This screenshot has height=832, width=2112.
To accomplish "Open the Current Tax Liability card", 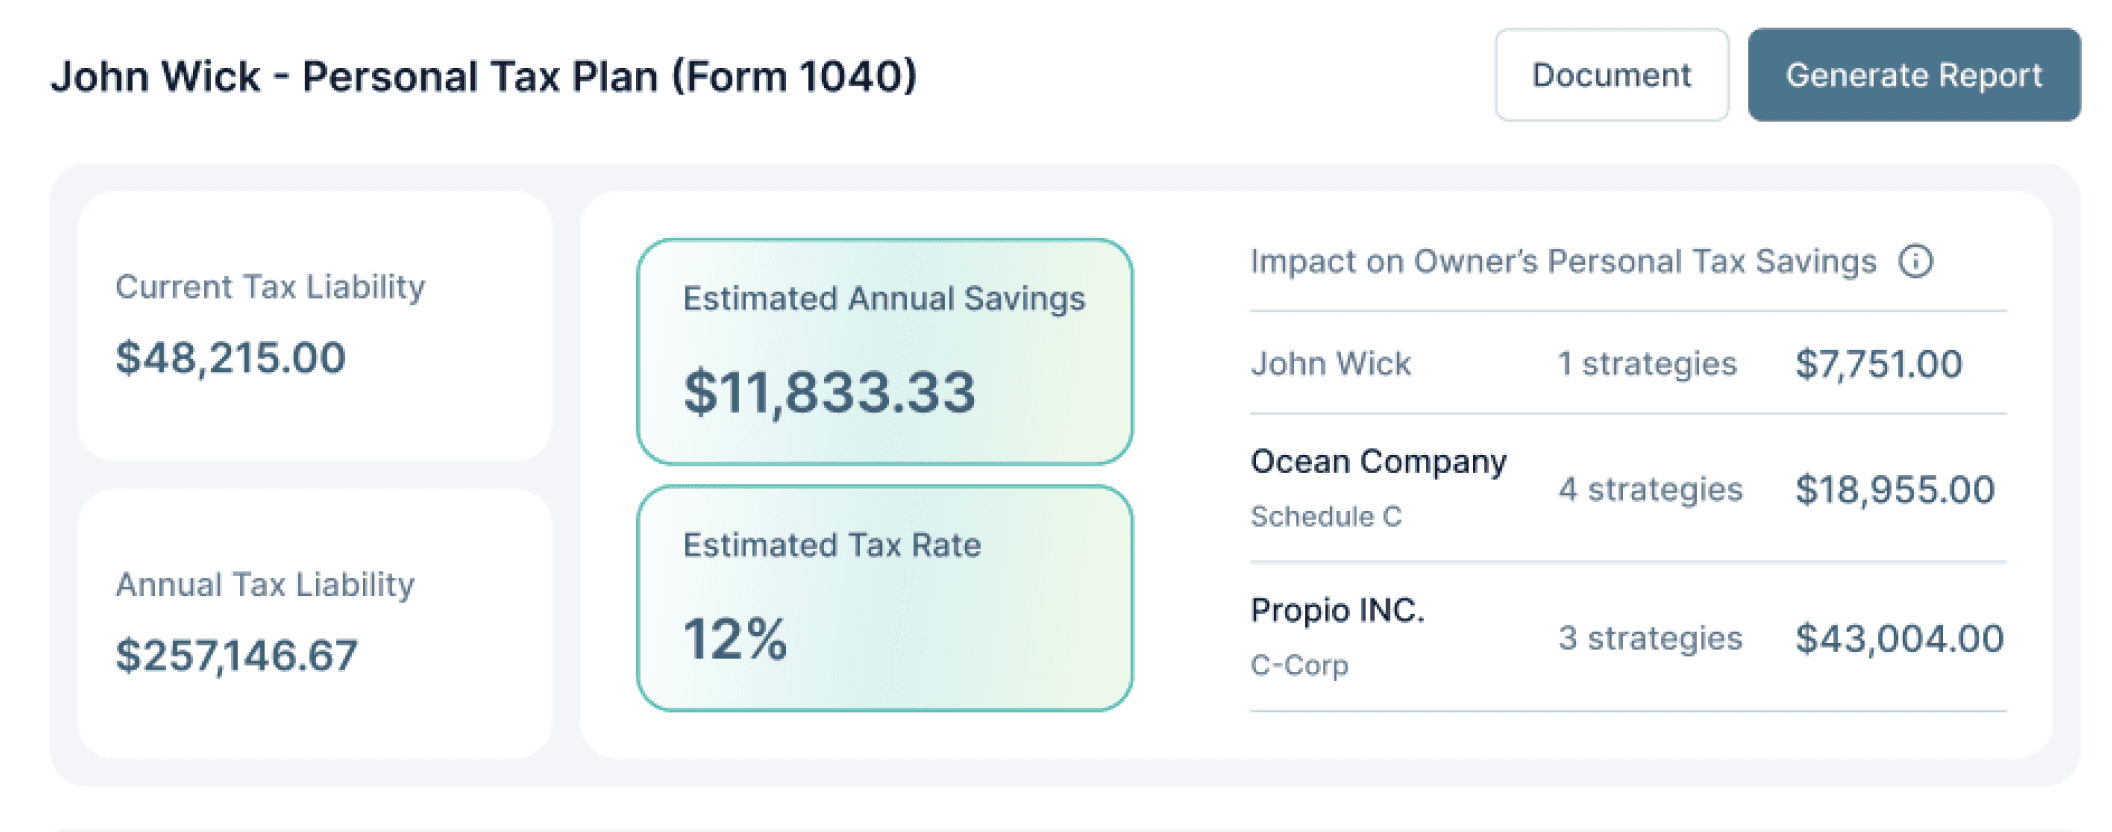I will pos(315,326).
